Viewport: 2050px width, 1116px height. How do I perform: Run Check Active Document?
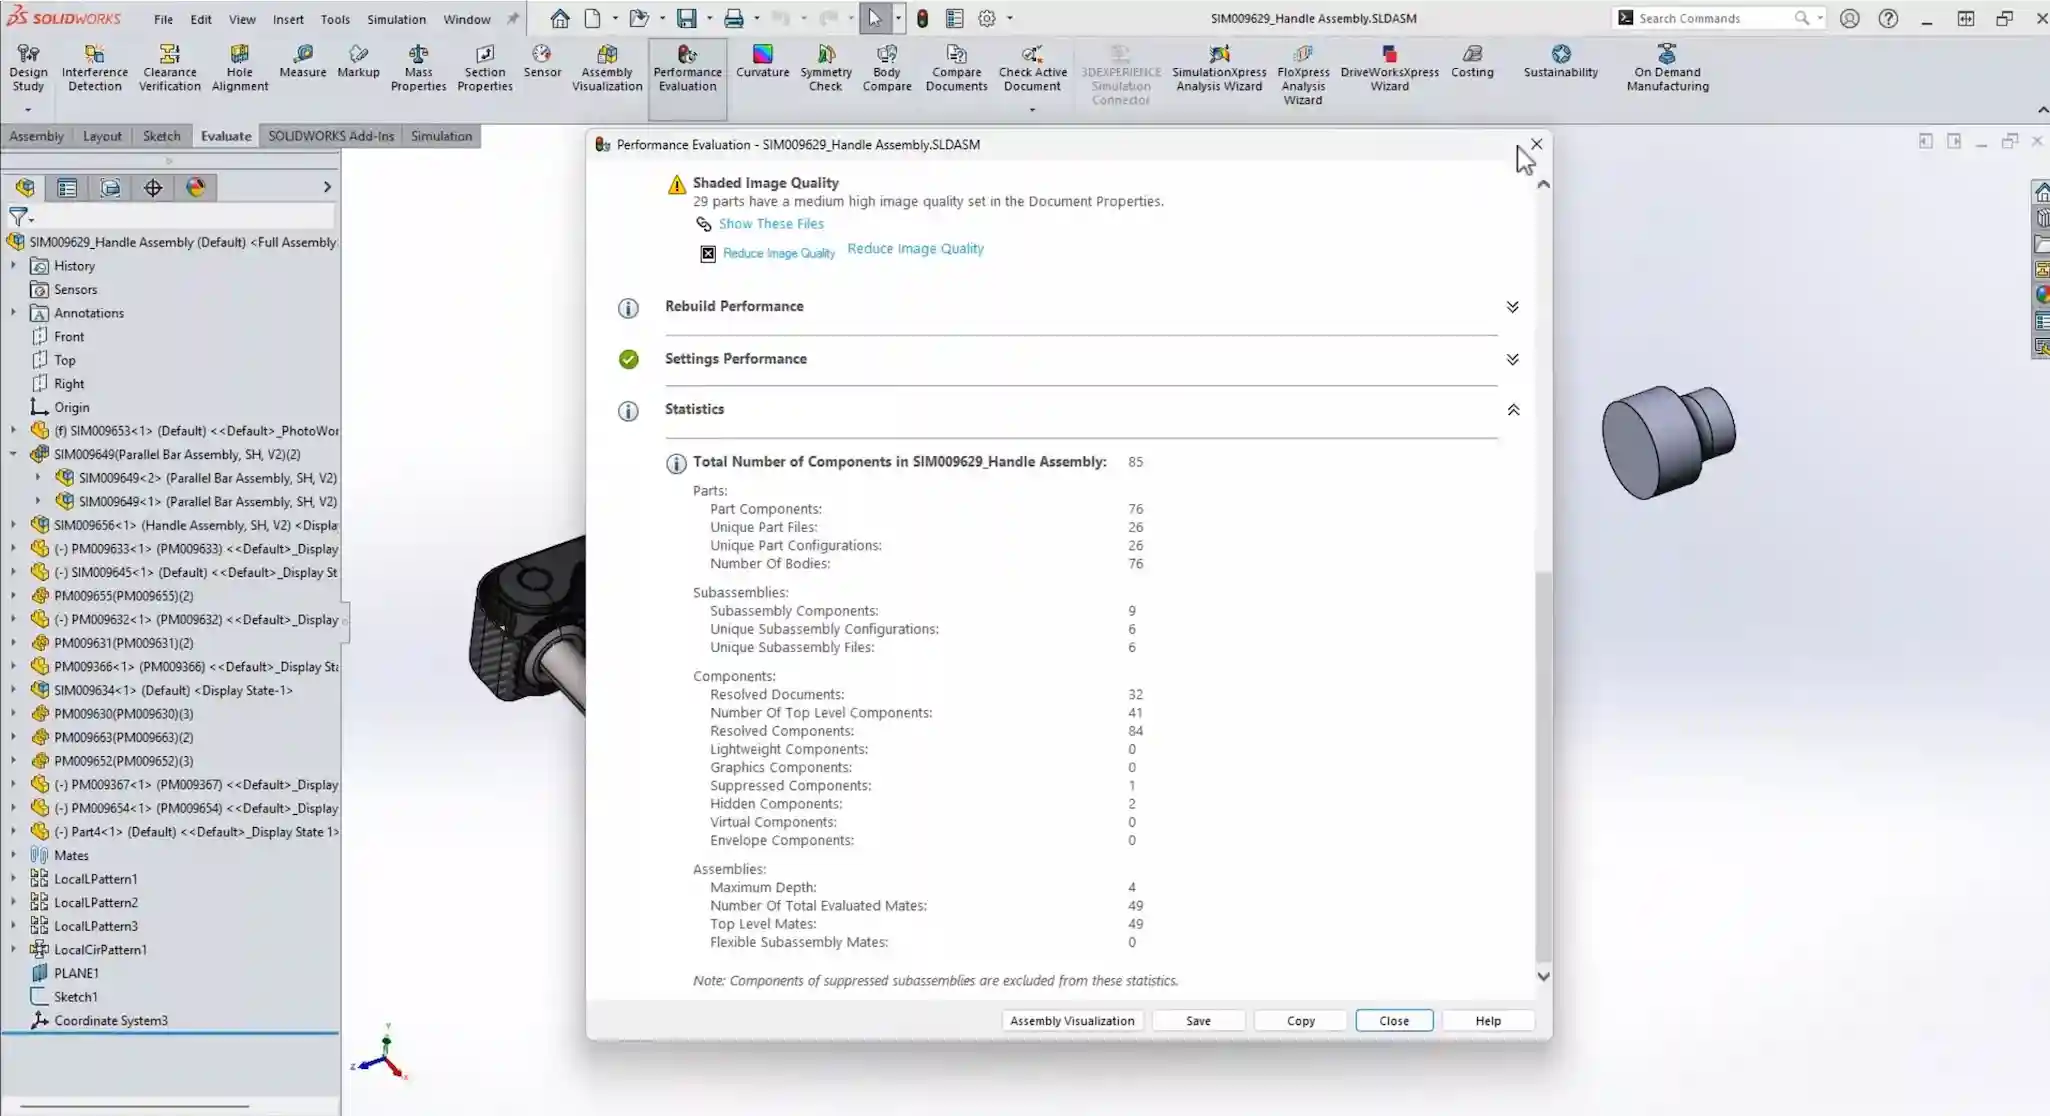pos(1033,68)
